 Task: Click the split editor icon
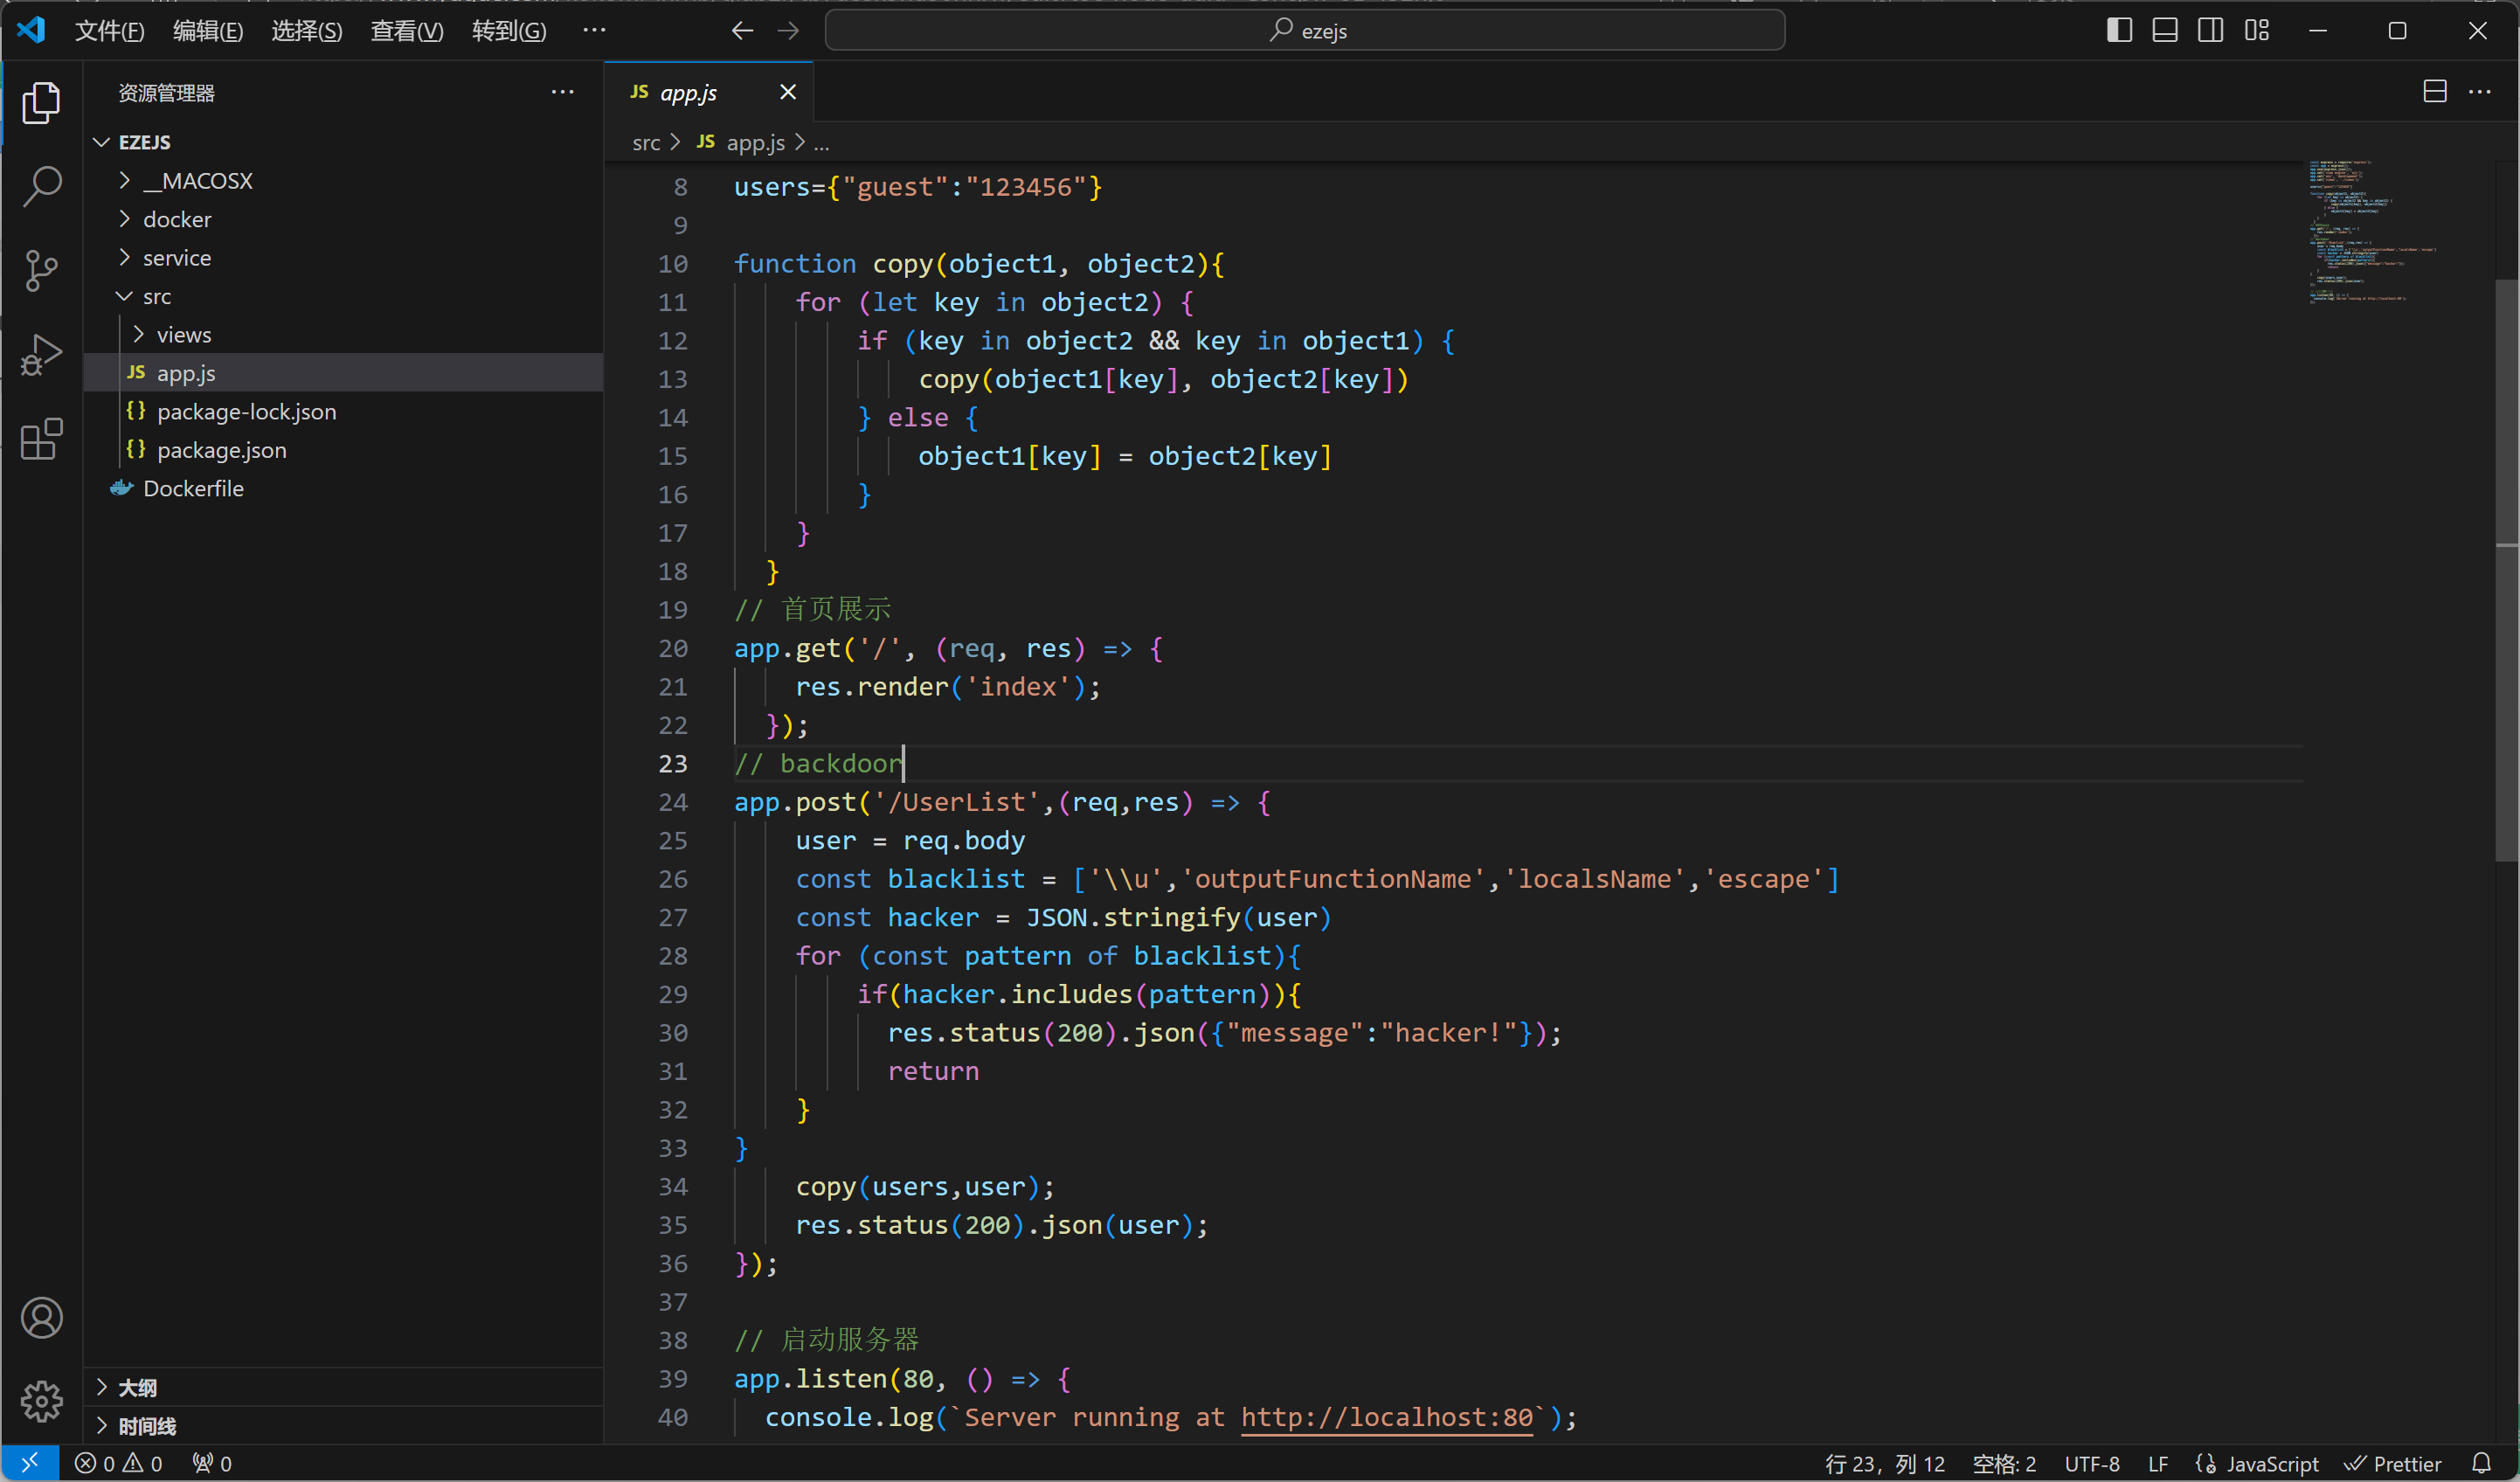(2434, 92)
